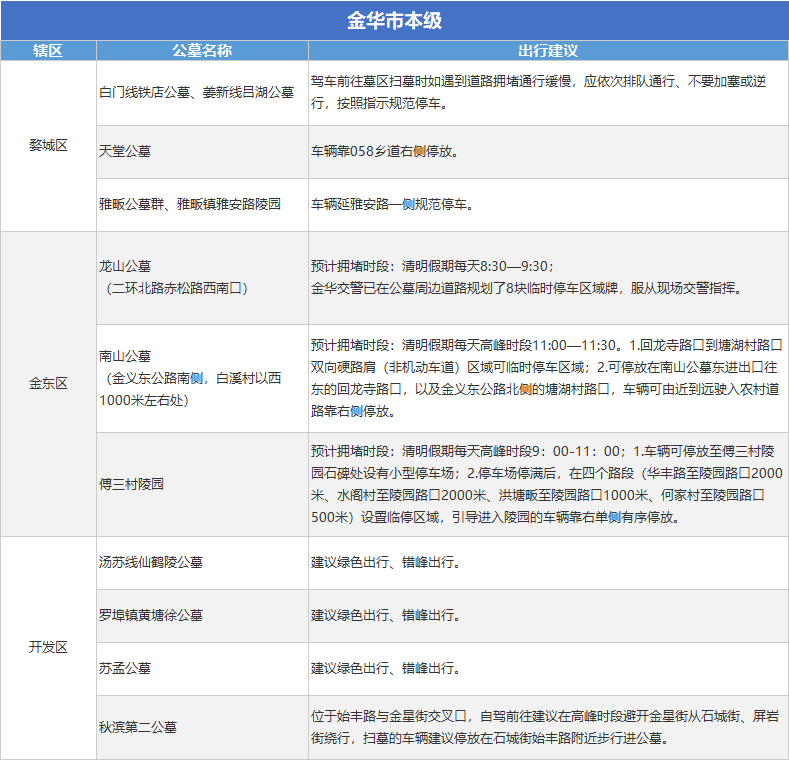Click the 傅三村陵园 cemetery name
This screenshot has height=760, width=789.
coord(131,484)
